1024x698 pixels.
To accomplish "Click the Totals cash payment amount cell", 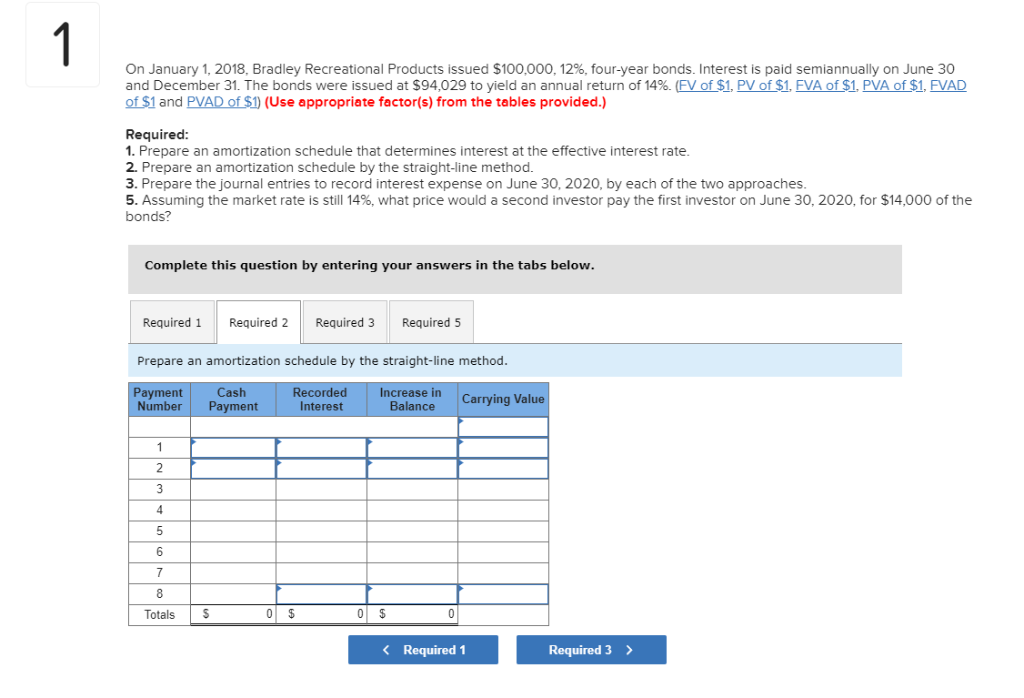I will click(x=233, y=614).
